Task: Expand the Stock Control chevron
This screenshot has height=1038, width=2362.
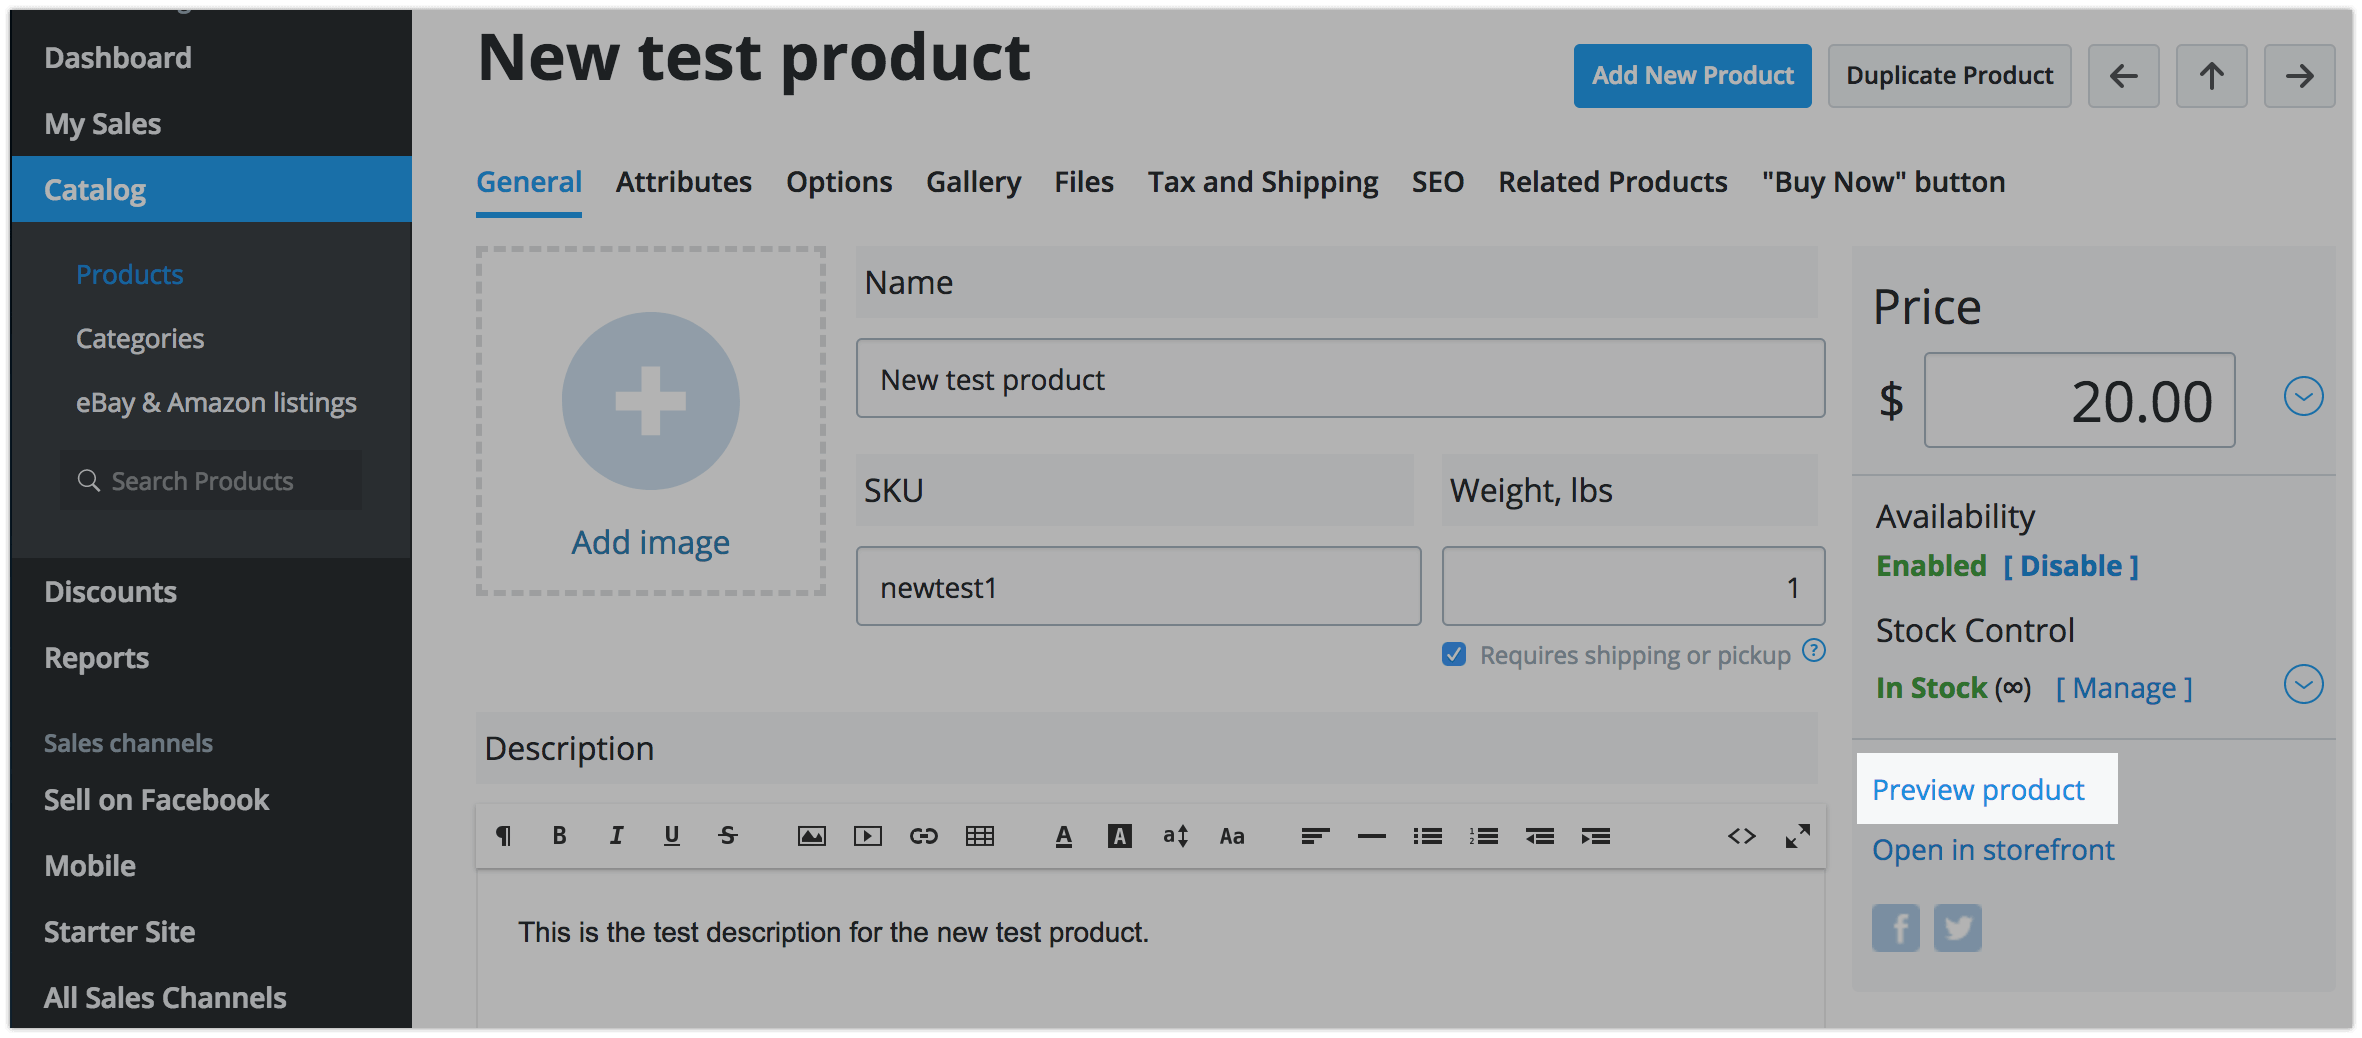Action: (x=2303, y=685)
